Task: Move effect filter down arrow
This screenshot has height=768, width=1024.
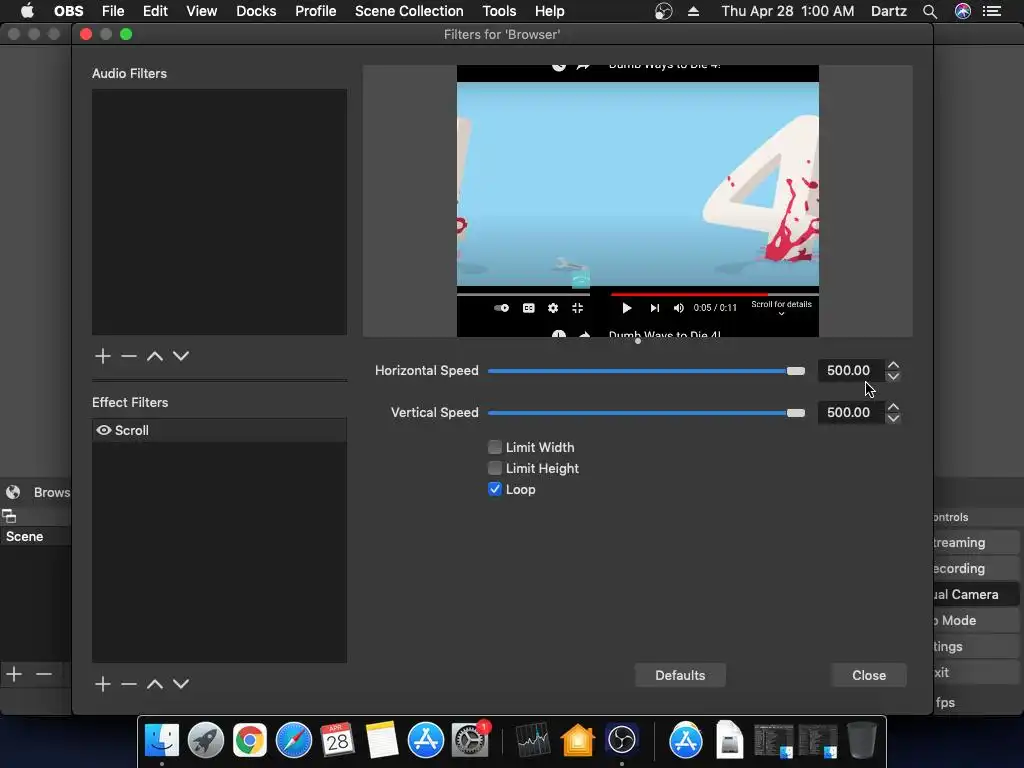Action: tap(181, 684)
